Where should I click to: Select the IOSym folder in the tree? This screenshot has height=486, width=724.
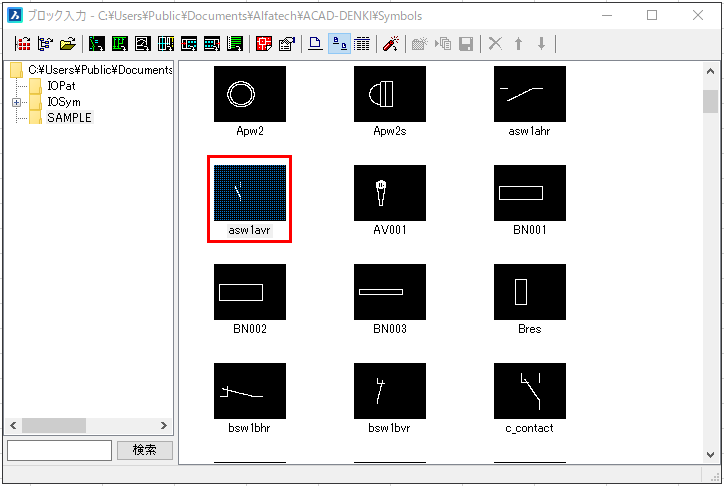click(64, 102)
